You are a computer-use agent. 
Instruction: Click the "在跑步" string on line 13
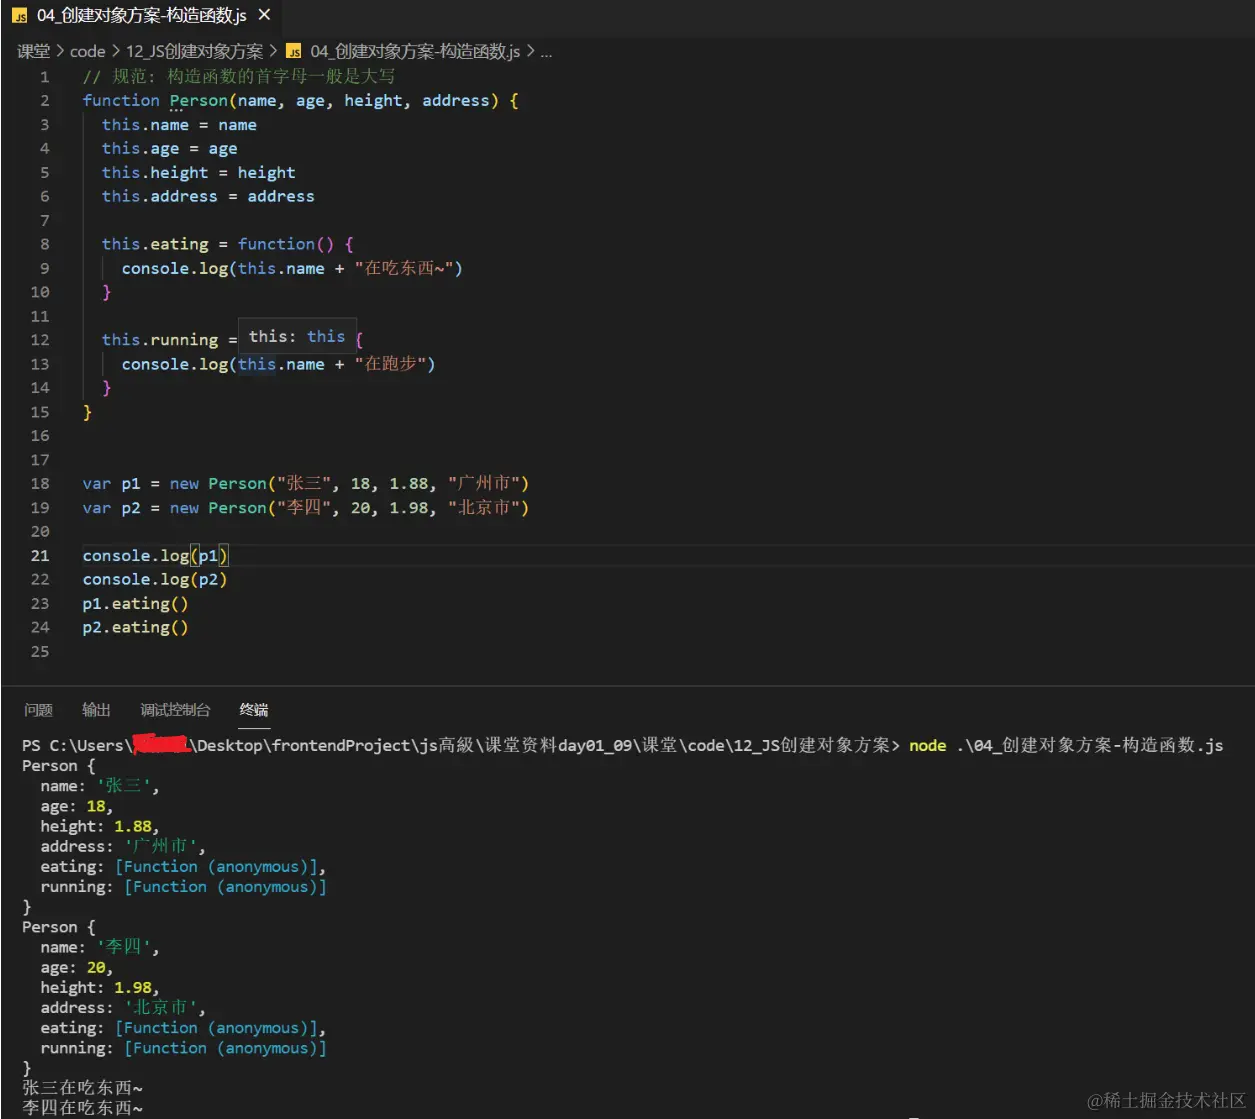[390, 364]
